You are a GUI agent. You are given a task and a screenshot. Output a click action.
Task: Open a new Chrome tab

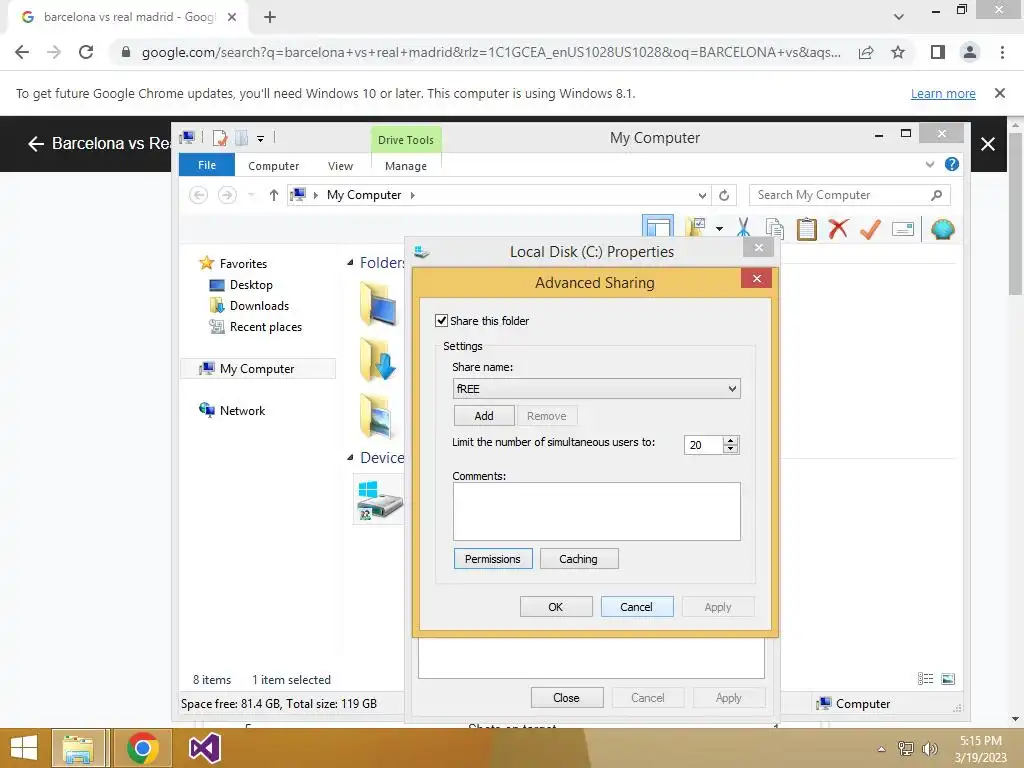(270, 17)
